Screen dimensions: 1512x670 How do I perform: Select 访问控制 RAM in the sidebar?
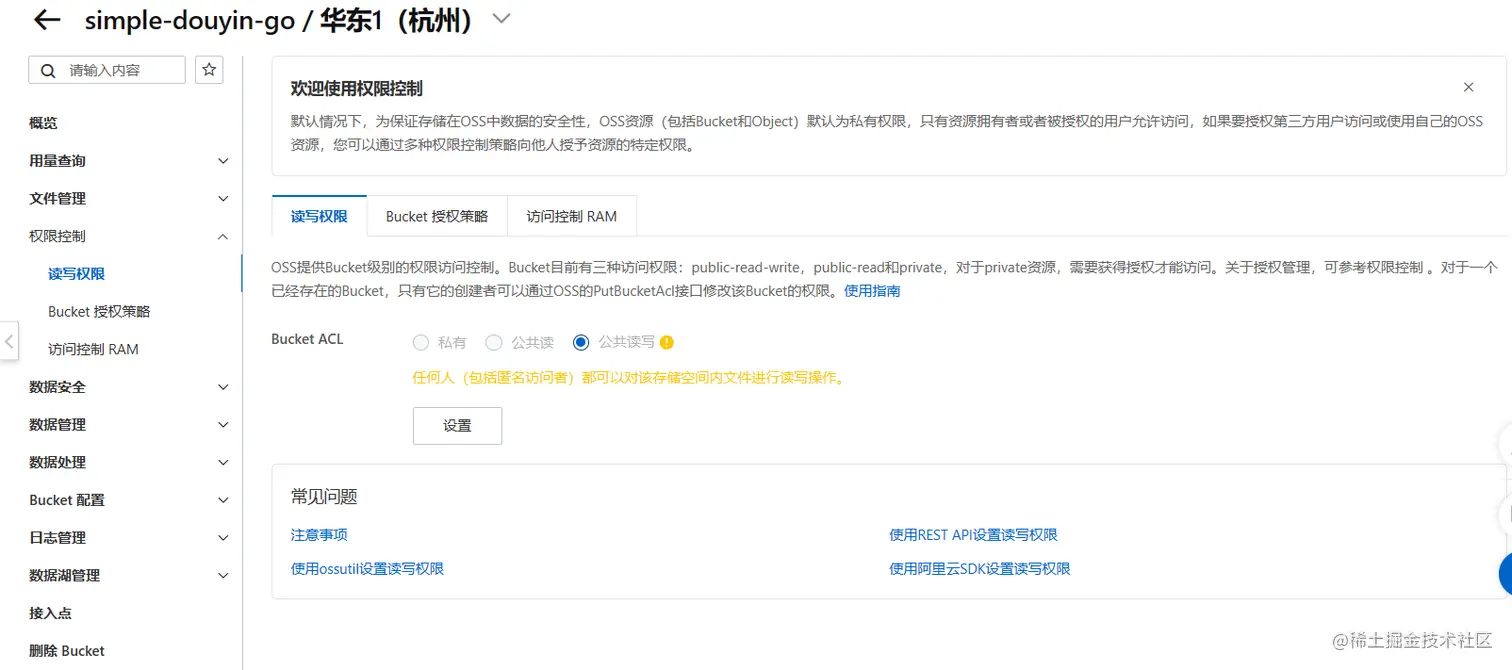(93, 350)
